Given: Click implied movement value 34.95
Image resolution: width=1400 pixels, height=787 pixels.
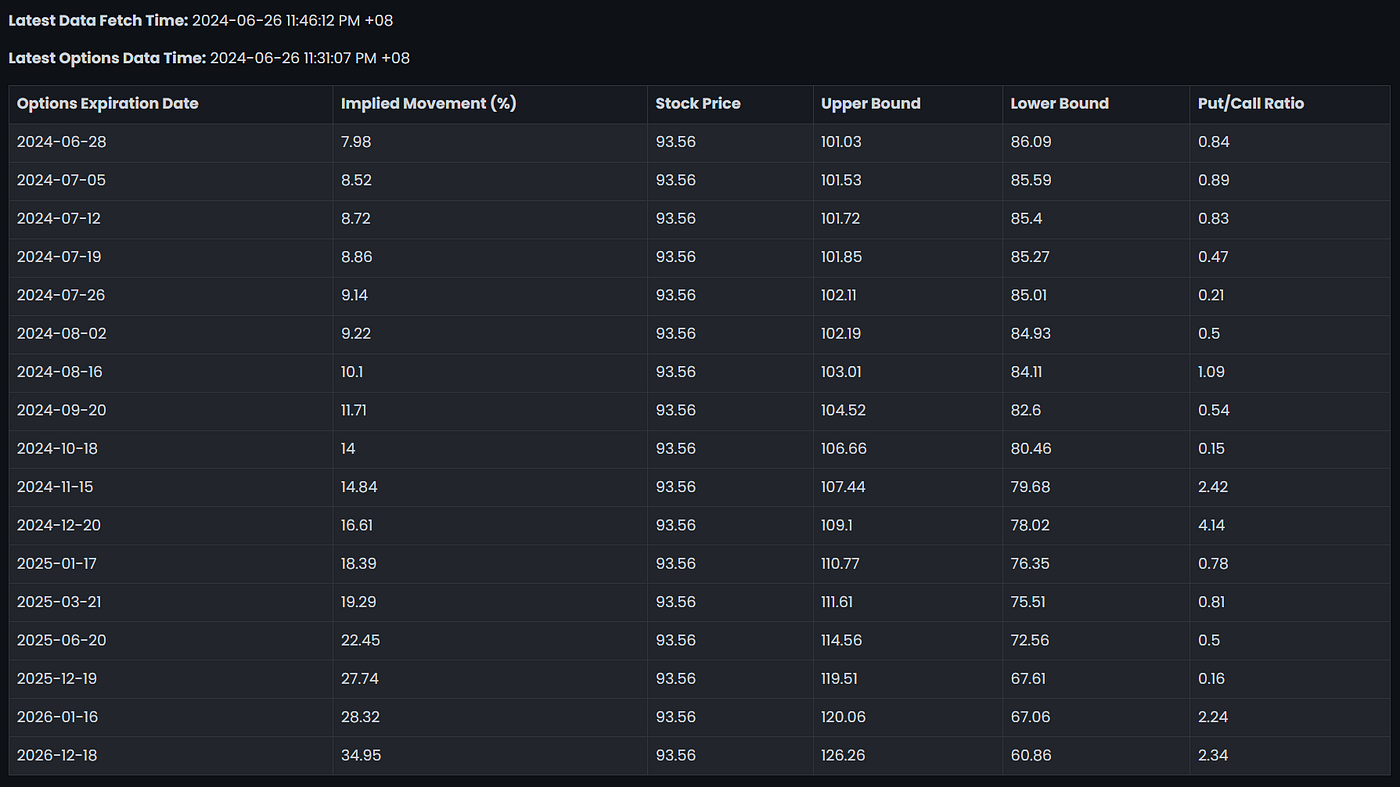Looking at the screenshot, I should click(x=361, y=755).
